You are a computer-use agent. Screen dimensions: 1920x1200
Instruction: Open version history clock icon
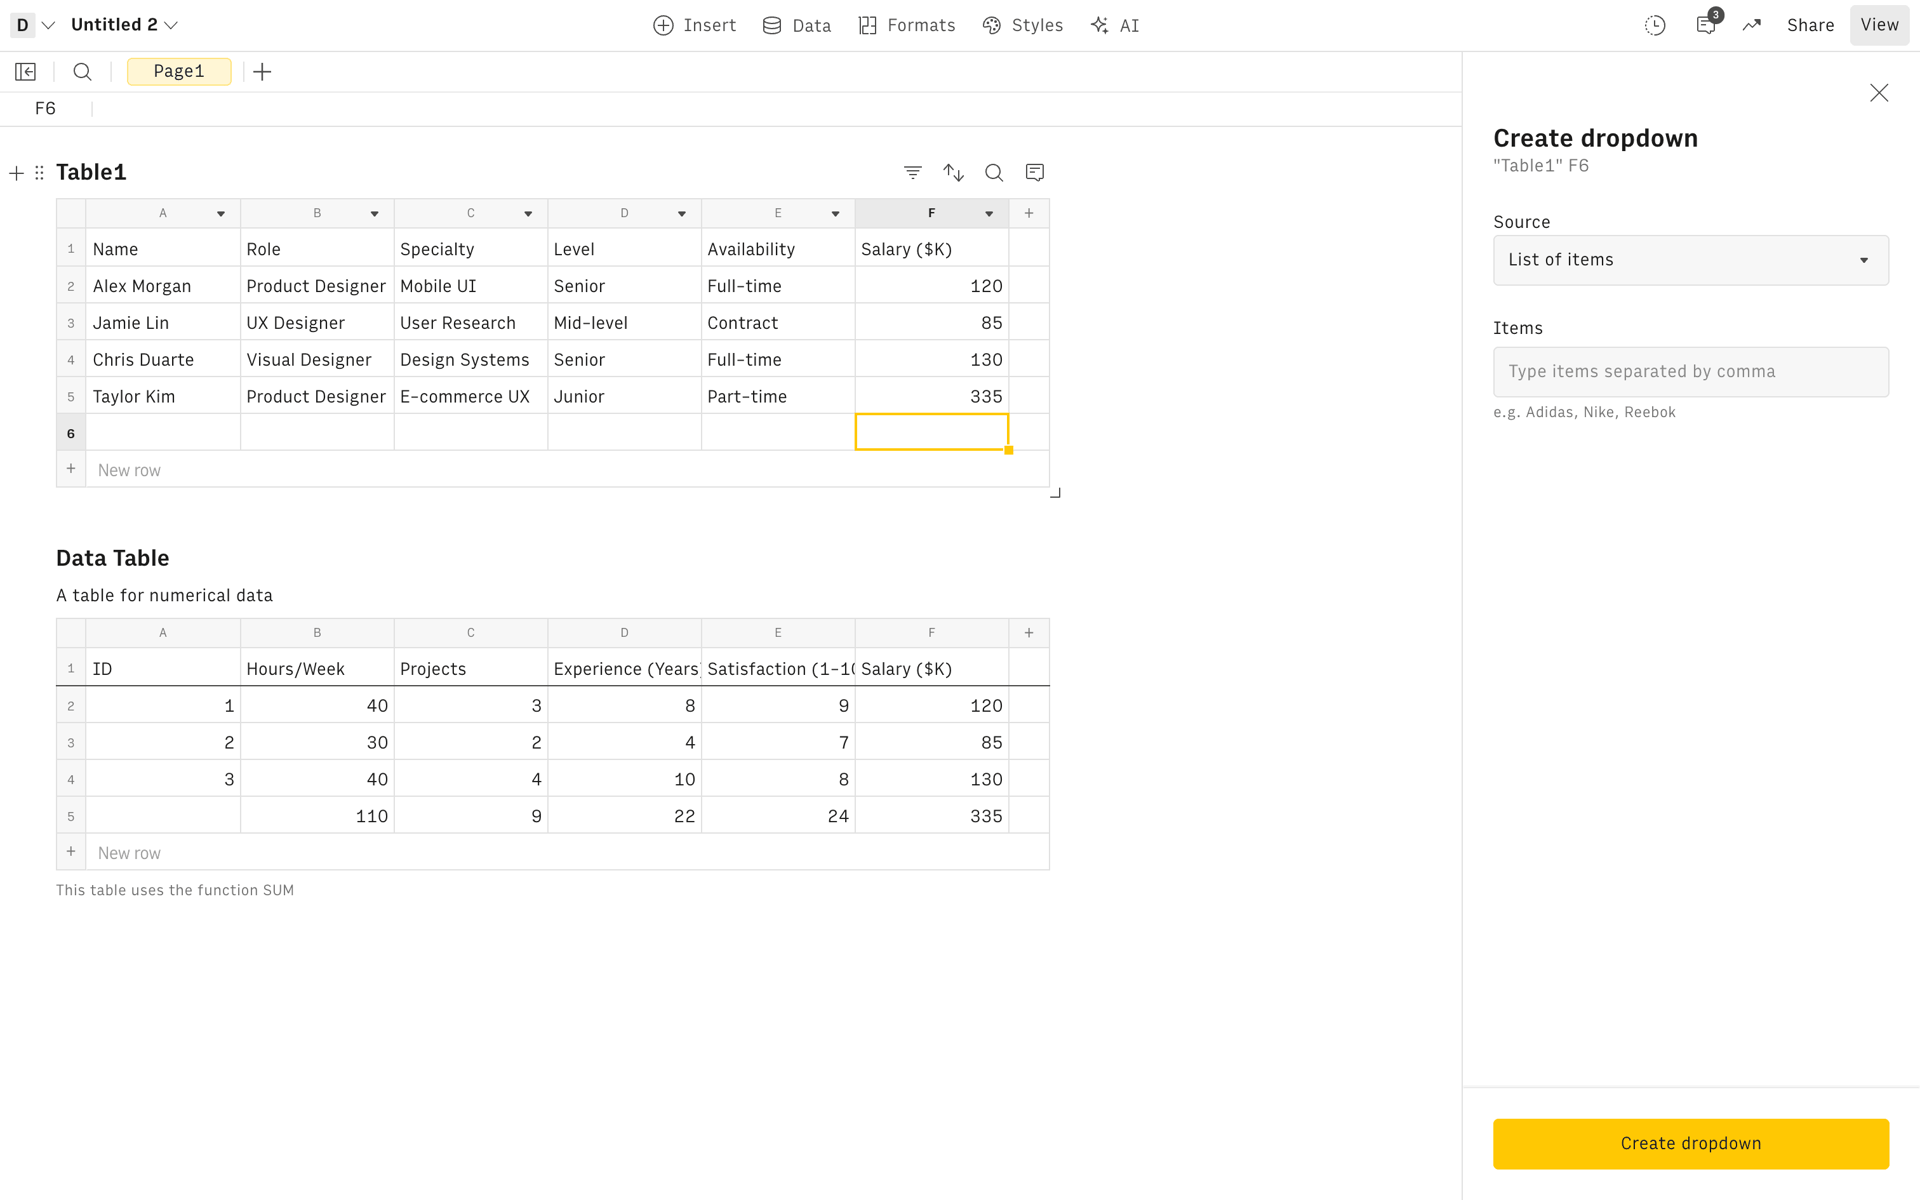pyautogui.click(x=1655, y=26)
